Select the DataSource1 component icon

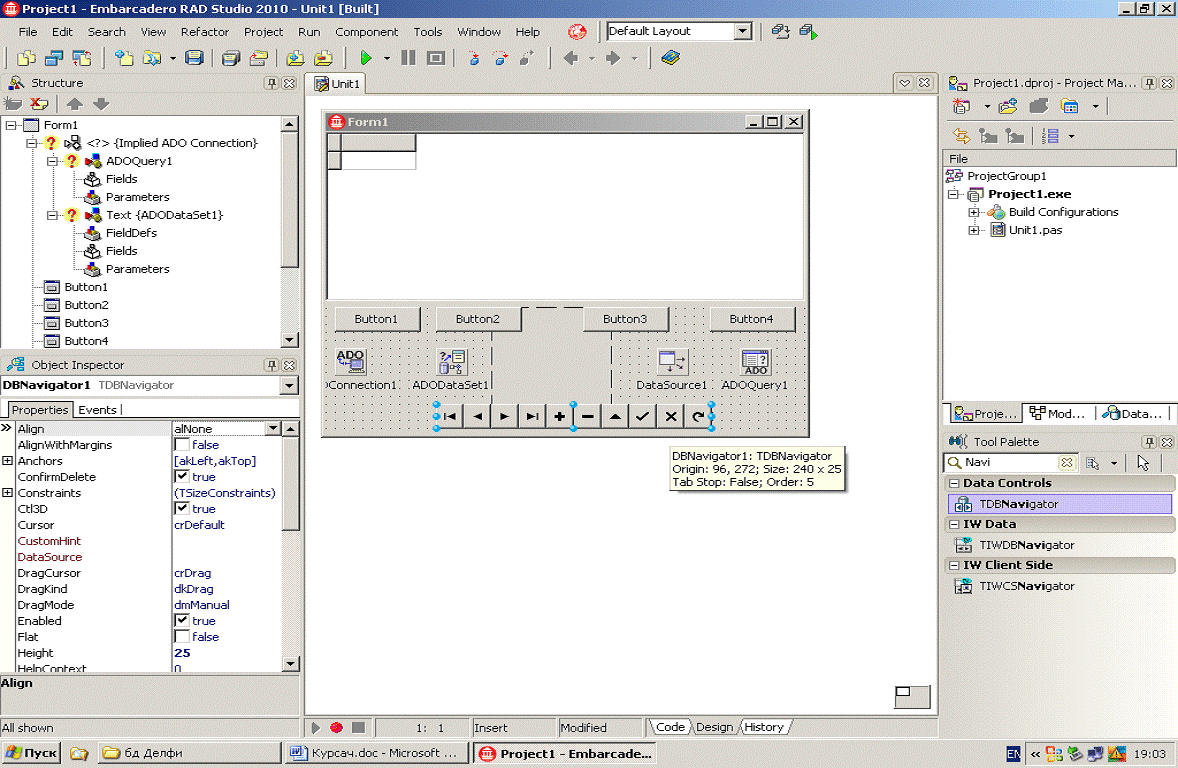(x=671, y=362)
